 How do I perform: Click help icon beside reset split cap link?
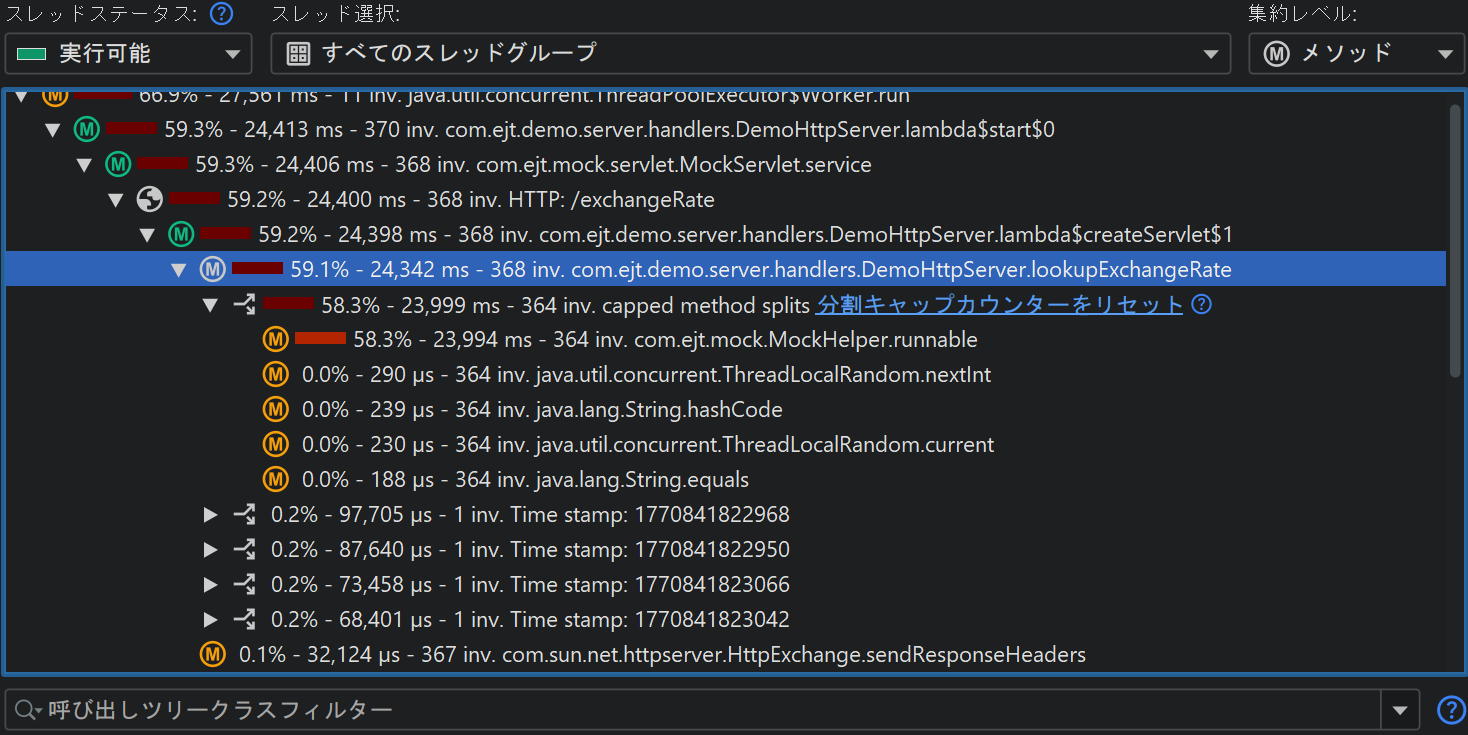[x=1202, y=305]
